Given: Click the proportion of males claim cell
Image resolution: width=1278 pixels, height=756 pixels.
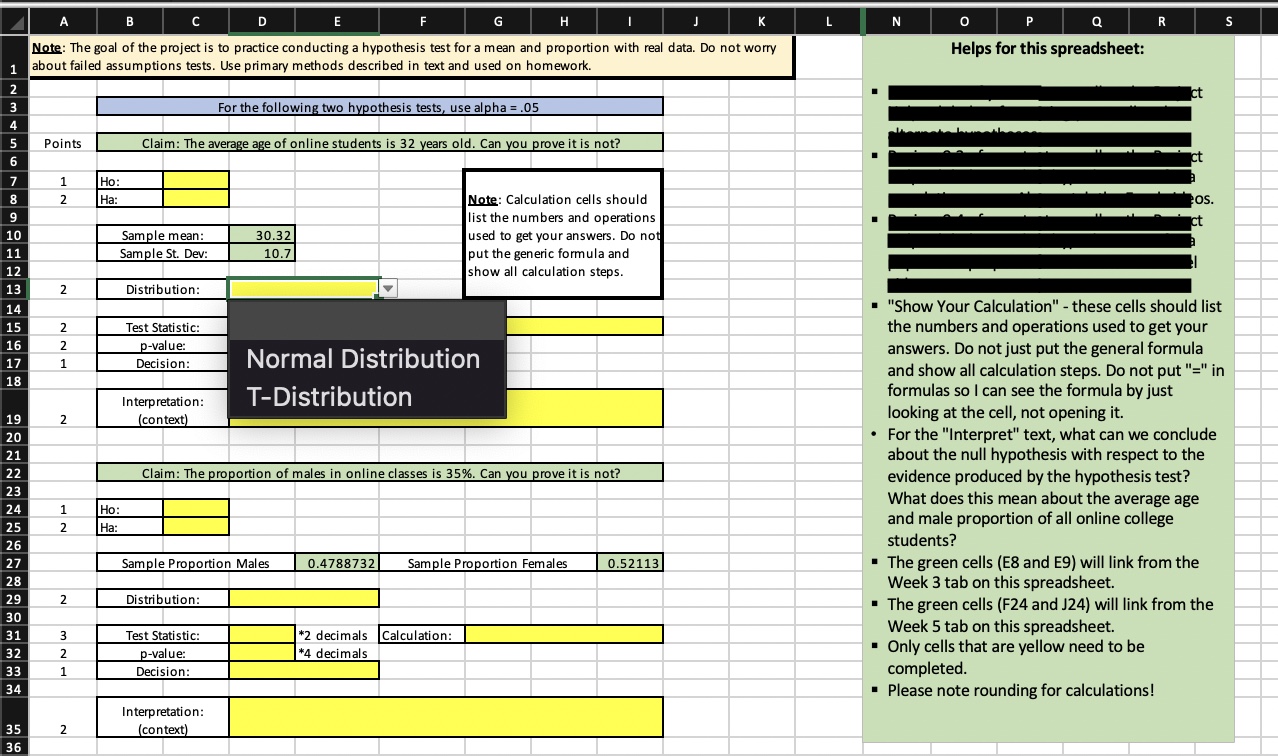Looking at the screenshot, I should (380, 473).
